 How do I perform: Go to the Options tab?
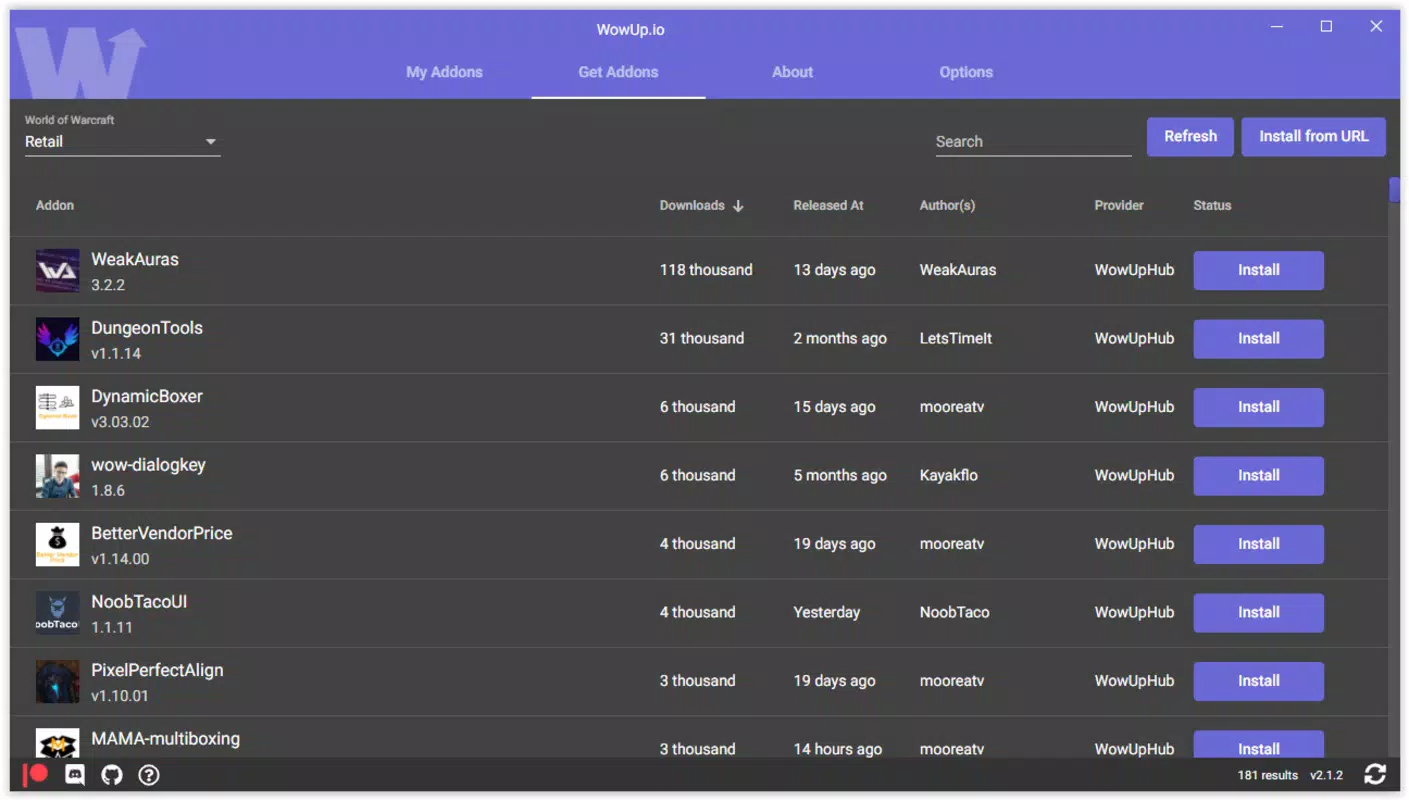(966, 72)
